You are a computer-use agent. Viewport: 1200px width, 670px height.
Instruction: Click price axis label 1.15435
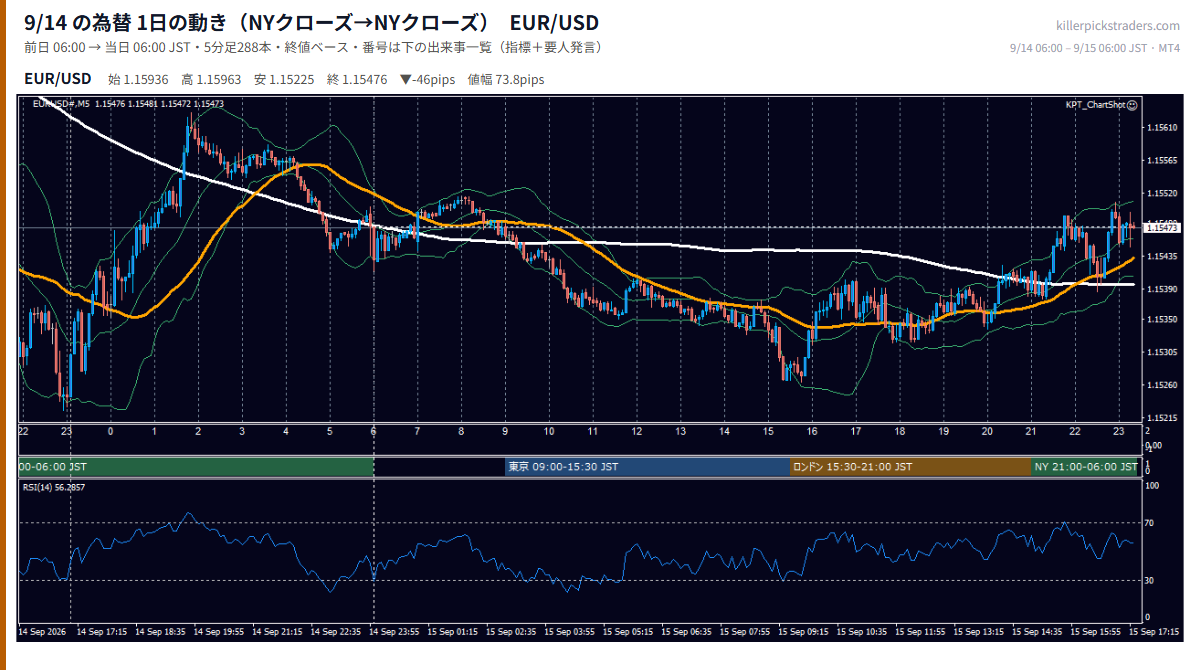[x=1161, y=257]
